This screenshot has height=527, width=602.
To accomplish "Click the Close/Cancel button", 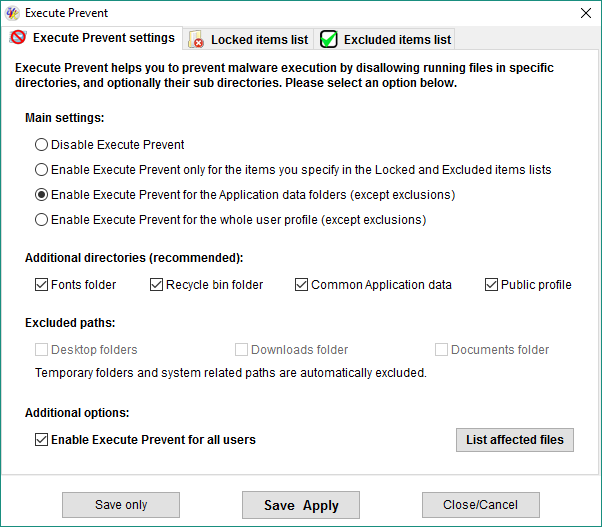I will 481,505.
